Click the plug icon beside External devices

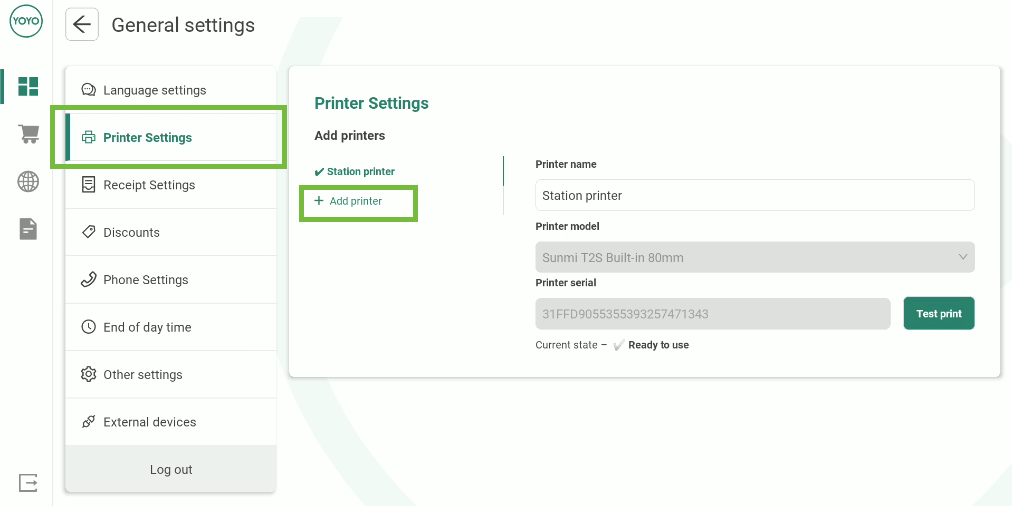(x=88, y=421)
